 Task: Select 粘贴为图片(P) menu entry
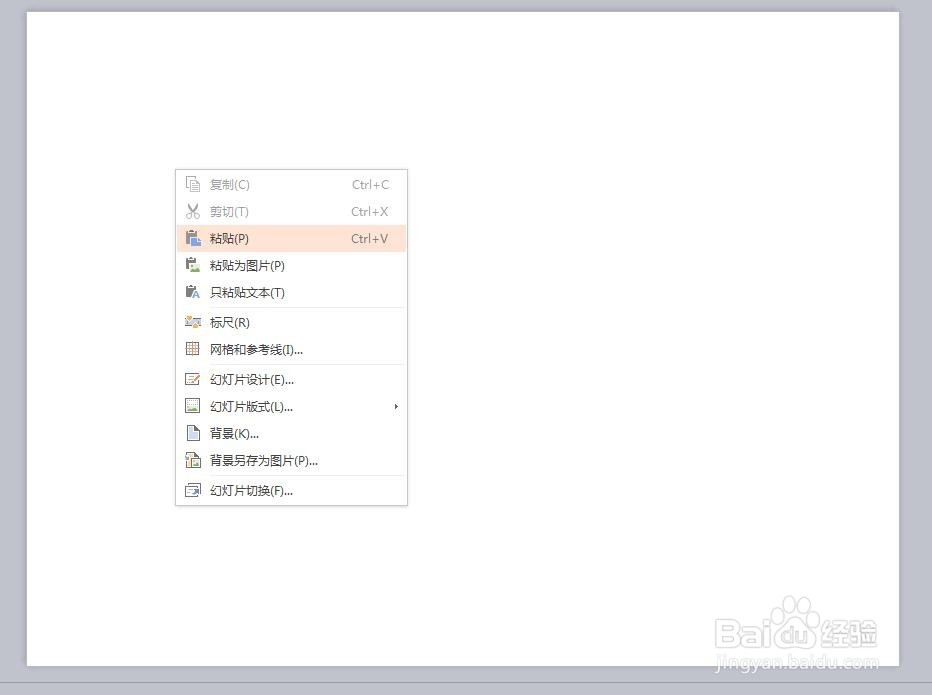click(x=291, y=265)
